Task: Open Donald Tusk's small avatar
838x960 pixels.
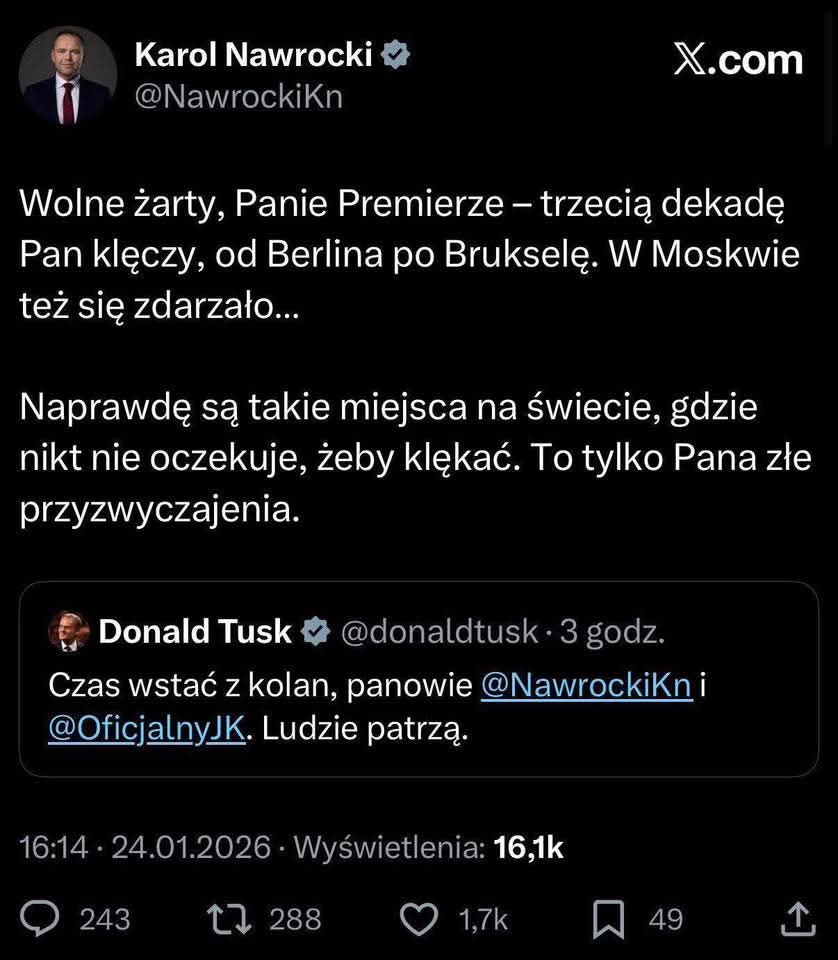Action: pyautogui.click(x=66, y=631)
